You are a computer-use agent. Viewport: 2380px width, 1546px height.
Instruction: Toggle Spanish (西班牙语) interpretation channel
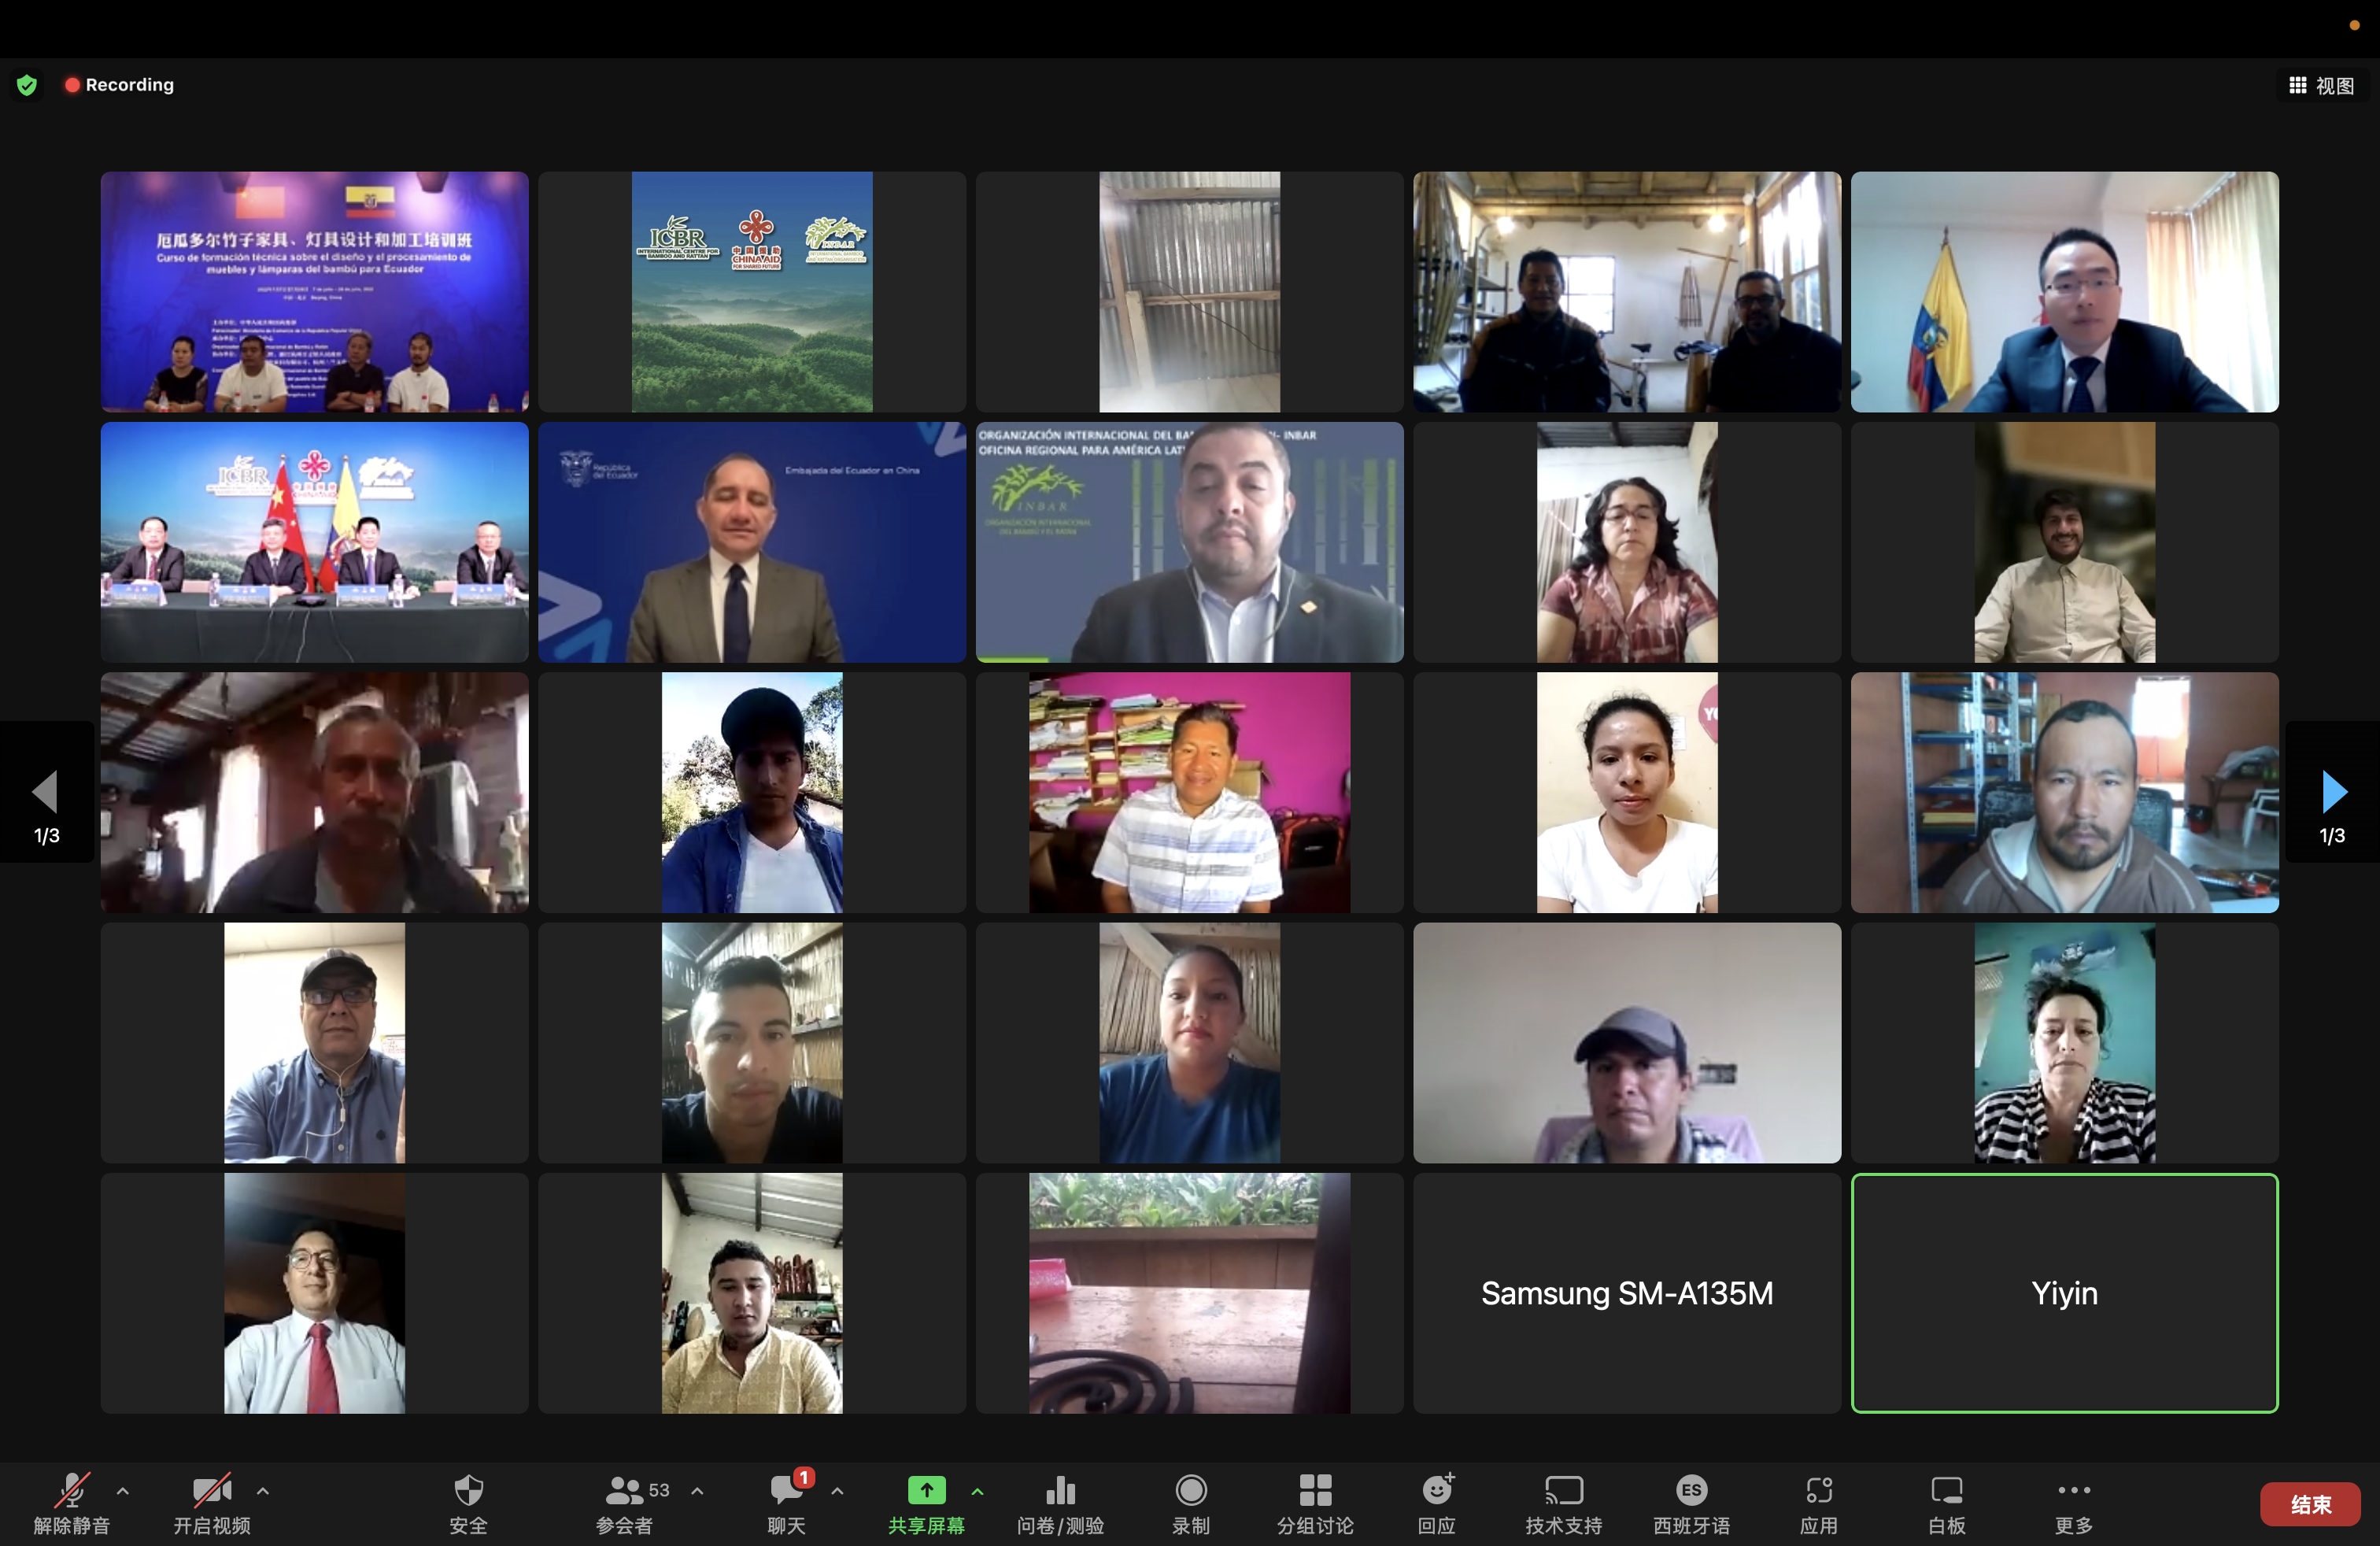coord(1691,1490)
